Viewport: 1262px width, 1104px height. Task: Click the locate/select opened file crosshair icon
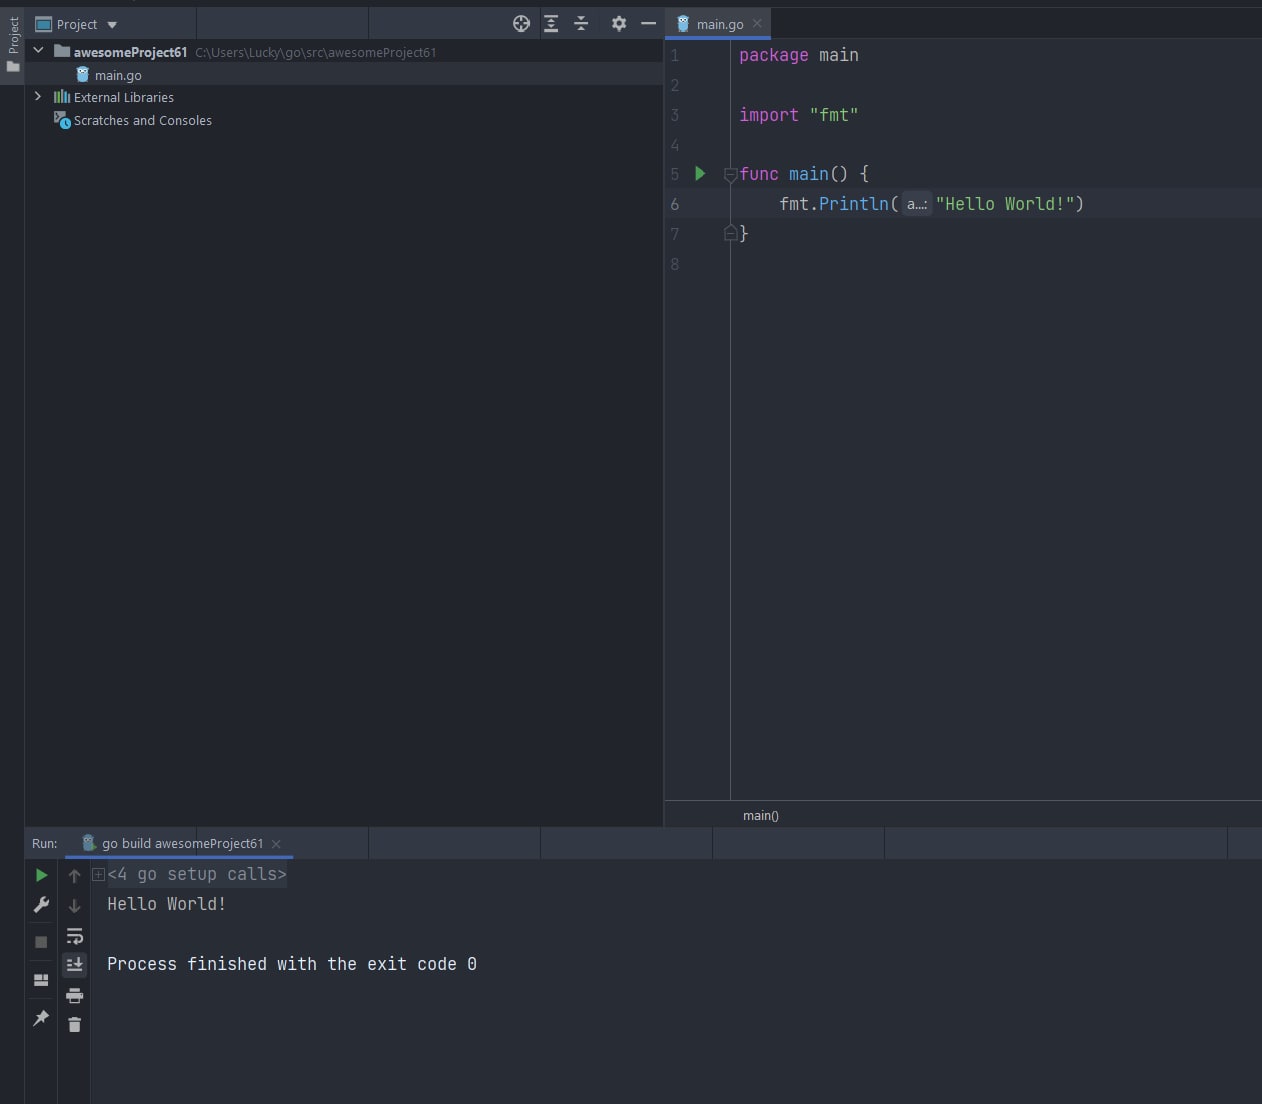[x=521, y=24]
